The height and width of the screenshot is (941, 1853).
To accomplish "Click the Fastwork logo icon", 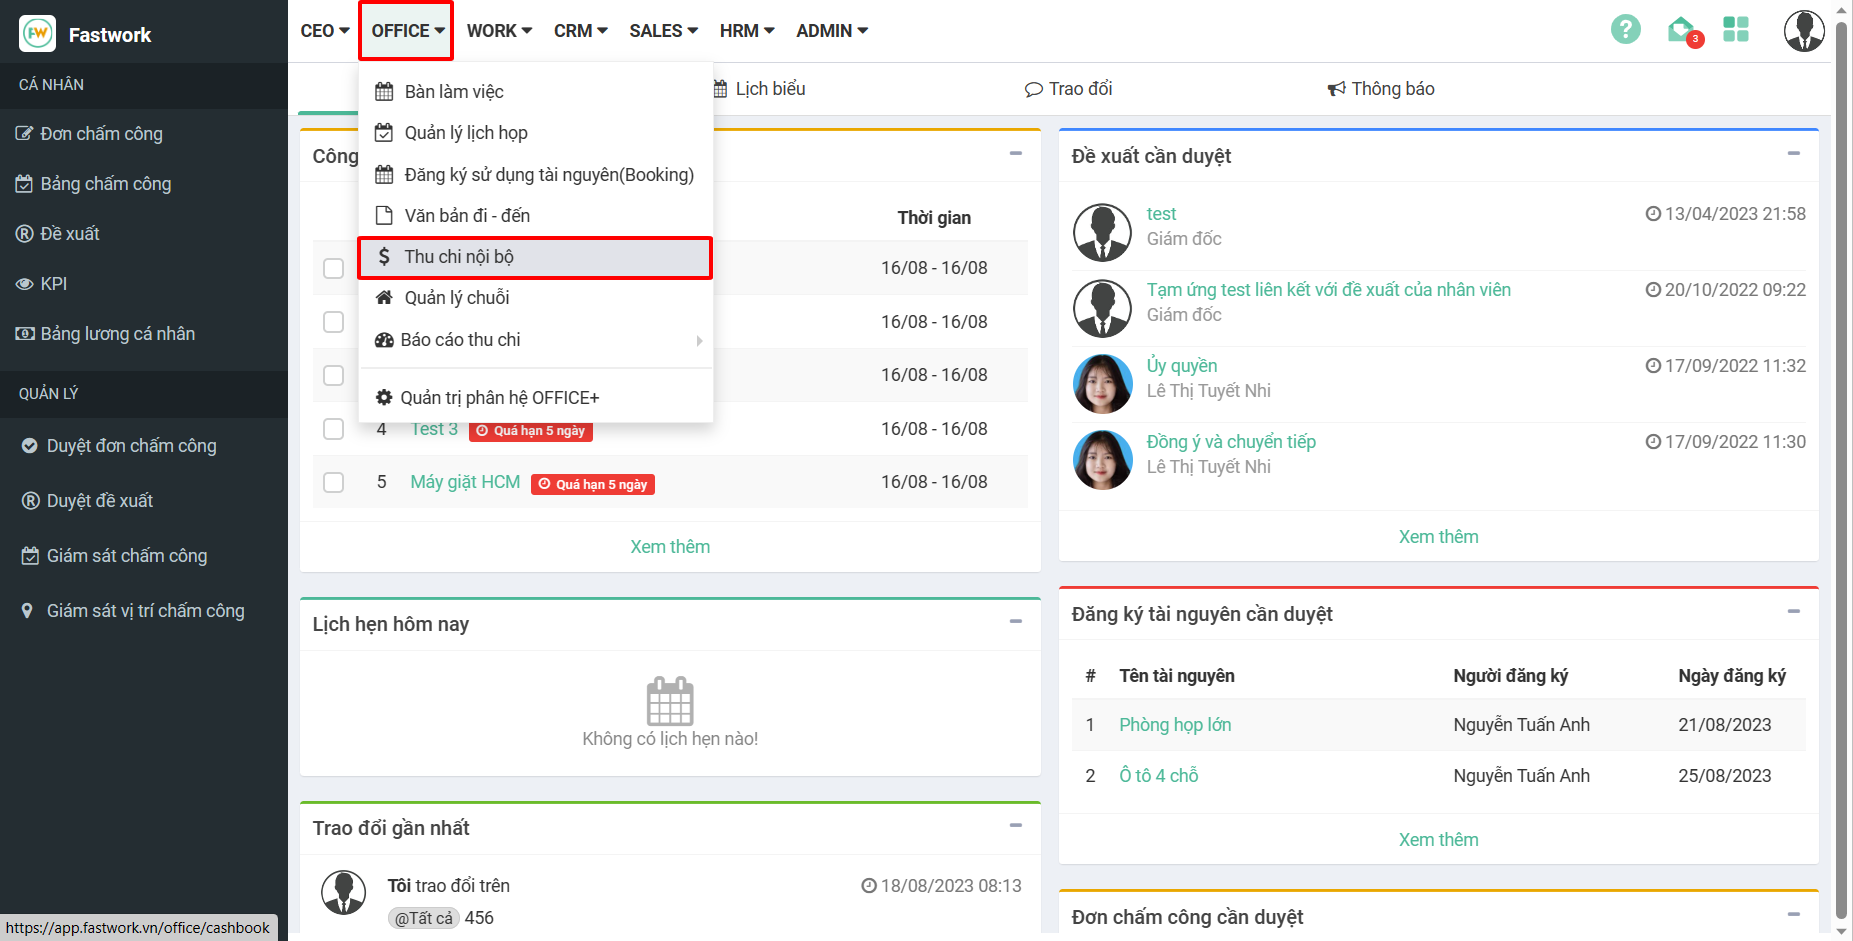I will 38,34.
